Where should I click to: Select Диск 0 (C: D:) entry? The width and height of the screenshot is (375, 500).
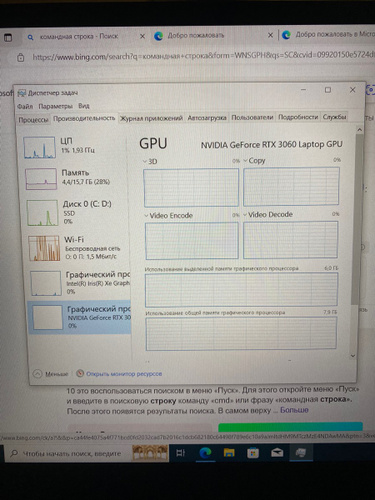(77, 213)
